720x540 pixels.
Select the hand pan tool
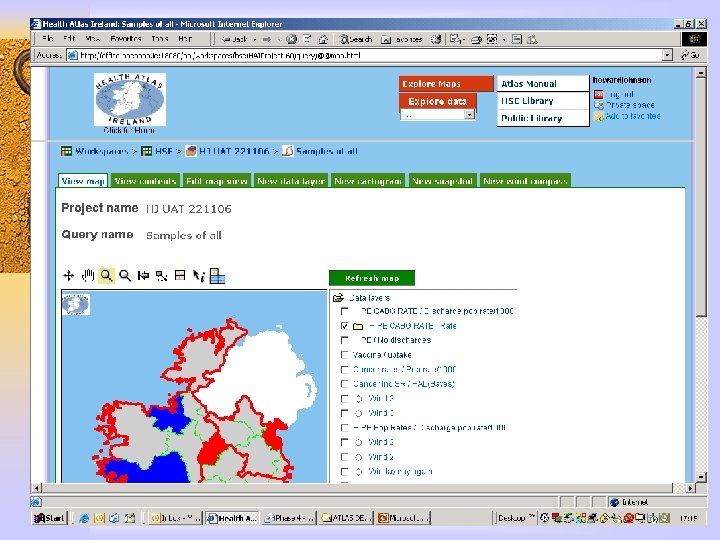click(x=88, y=276)
